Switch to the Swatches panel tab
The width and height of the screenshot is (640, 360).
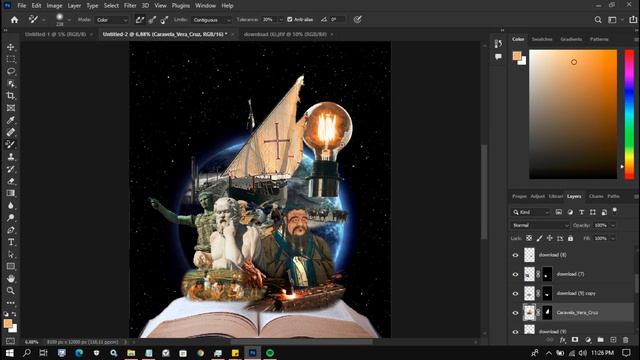click(x=542, y=39)
